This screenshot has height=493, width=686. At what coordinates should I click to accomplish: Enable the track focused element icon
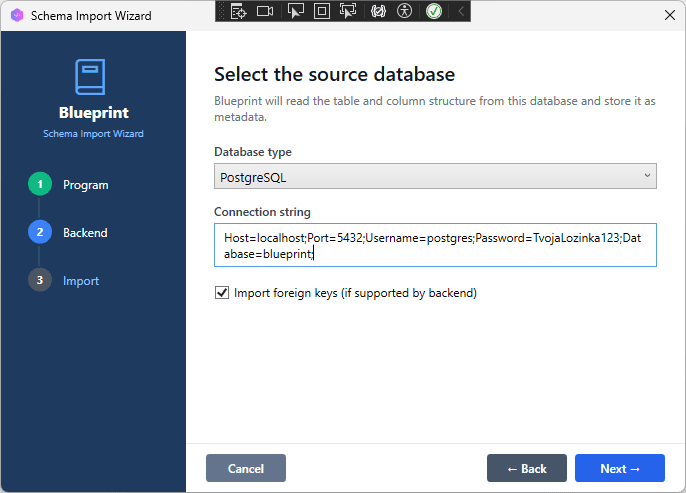(x=348, y=11)
